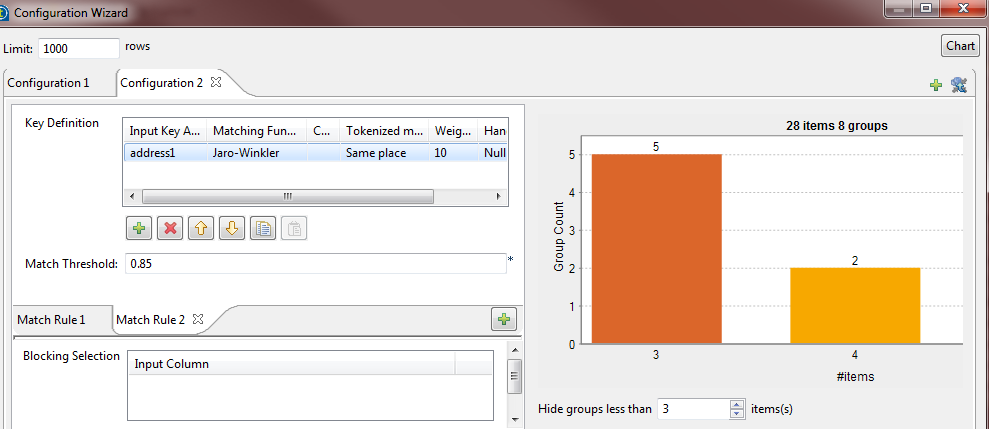This screenshot has width=989, height=429.
Task: Click the orange bar for 3 items
Action: click(x=656, y=248)
